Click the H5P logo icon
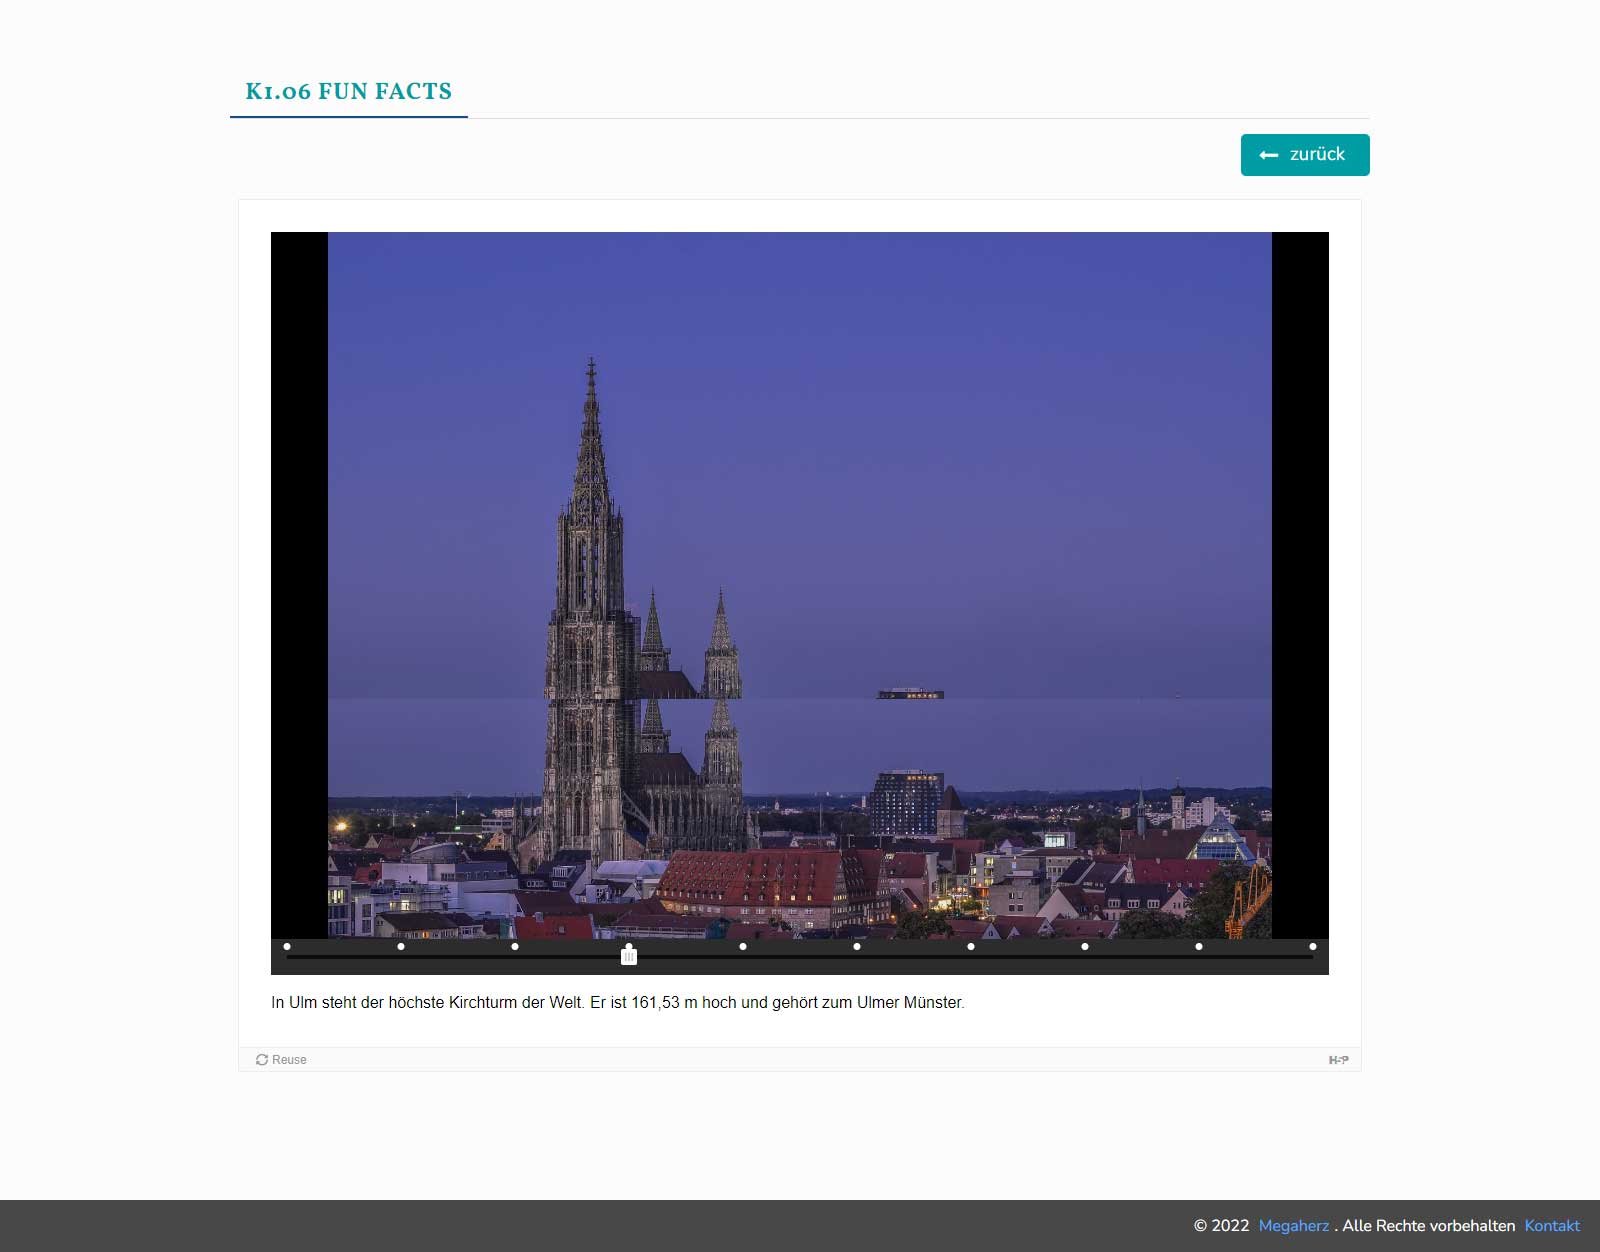 pos(1338,1060)
